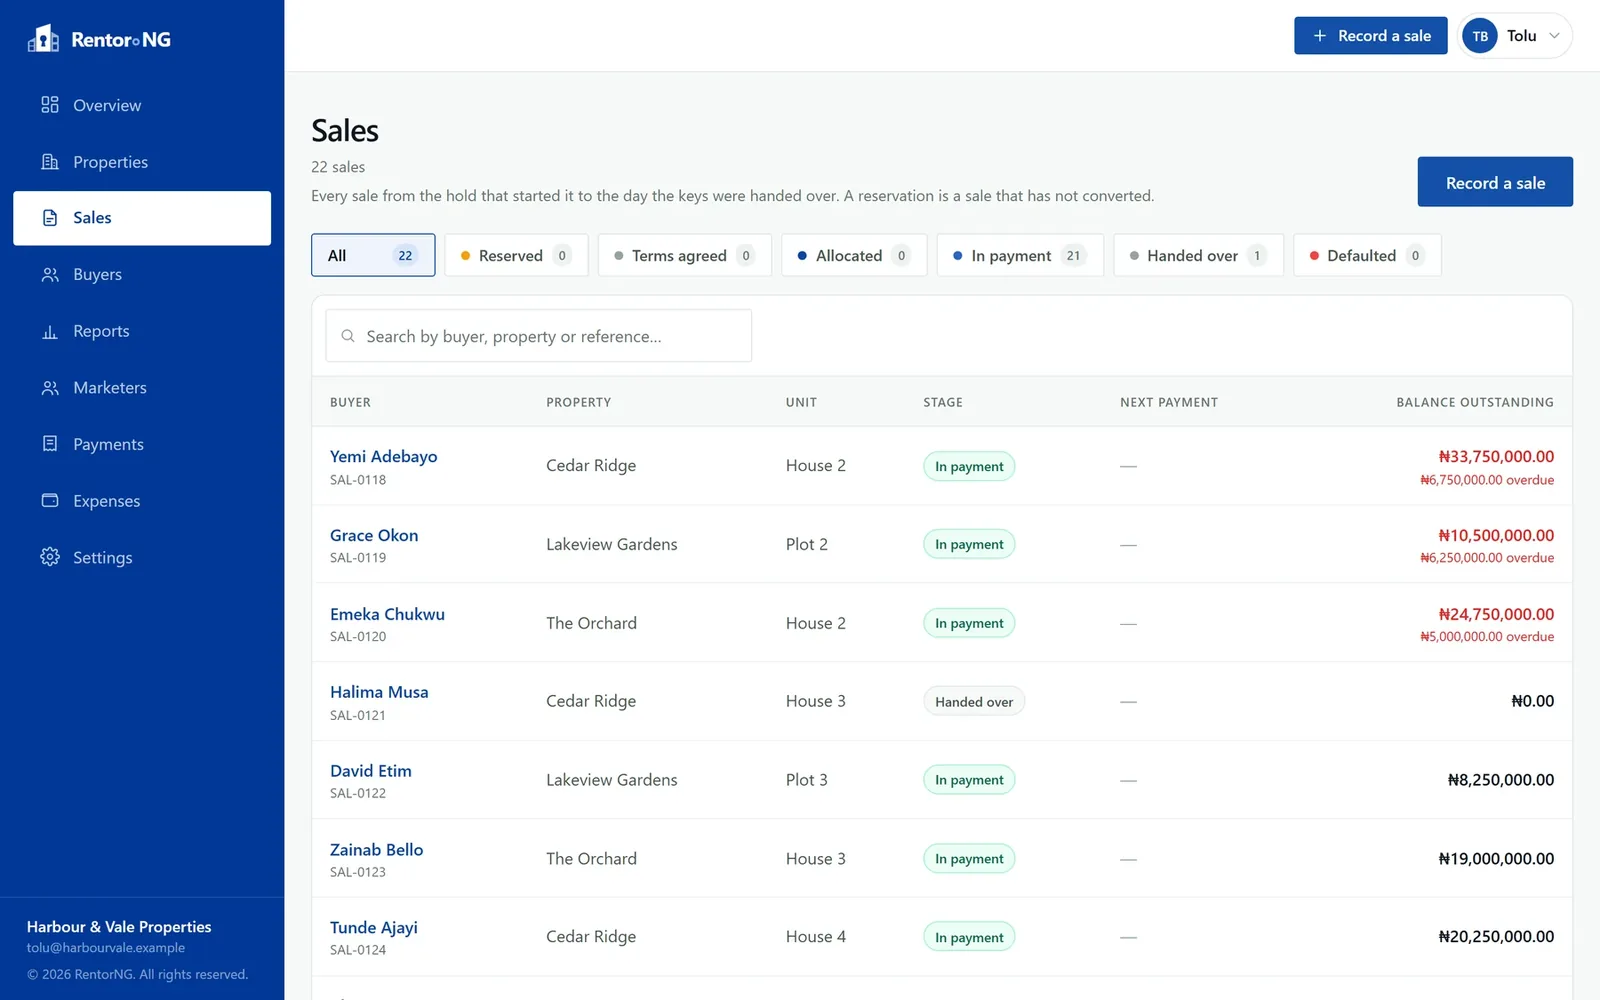Image resolution: width=1600 pixels, height=1000 pixels.
Task: Click the Buyers people icon in sidebar
Action: [x=50, y=274]
